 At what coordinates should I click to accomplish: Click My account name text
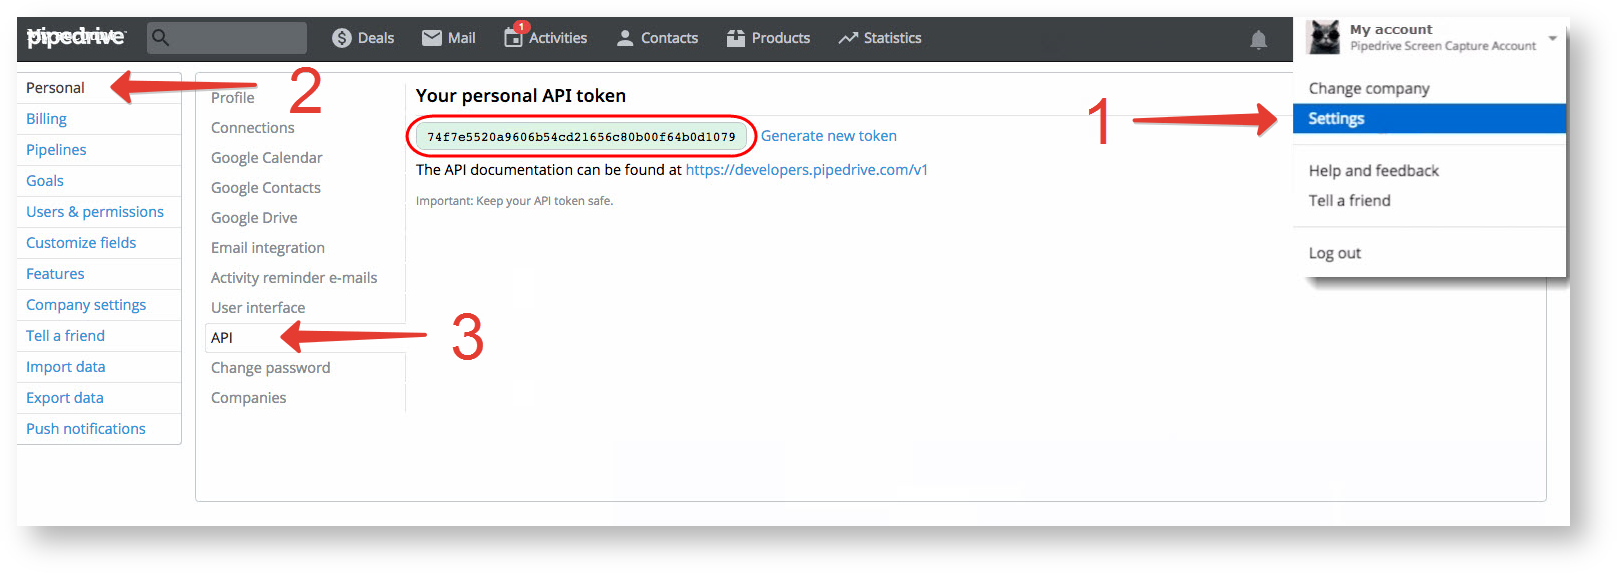(x=1391, y=29)
